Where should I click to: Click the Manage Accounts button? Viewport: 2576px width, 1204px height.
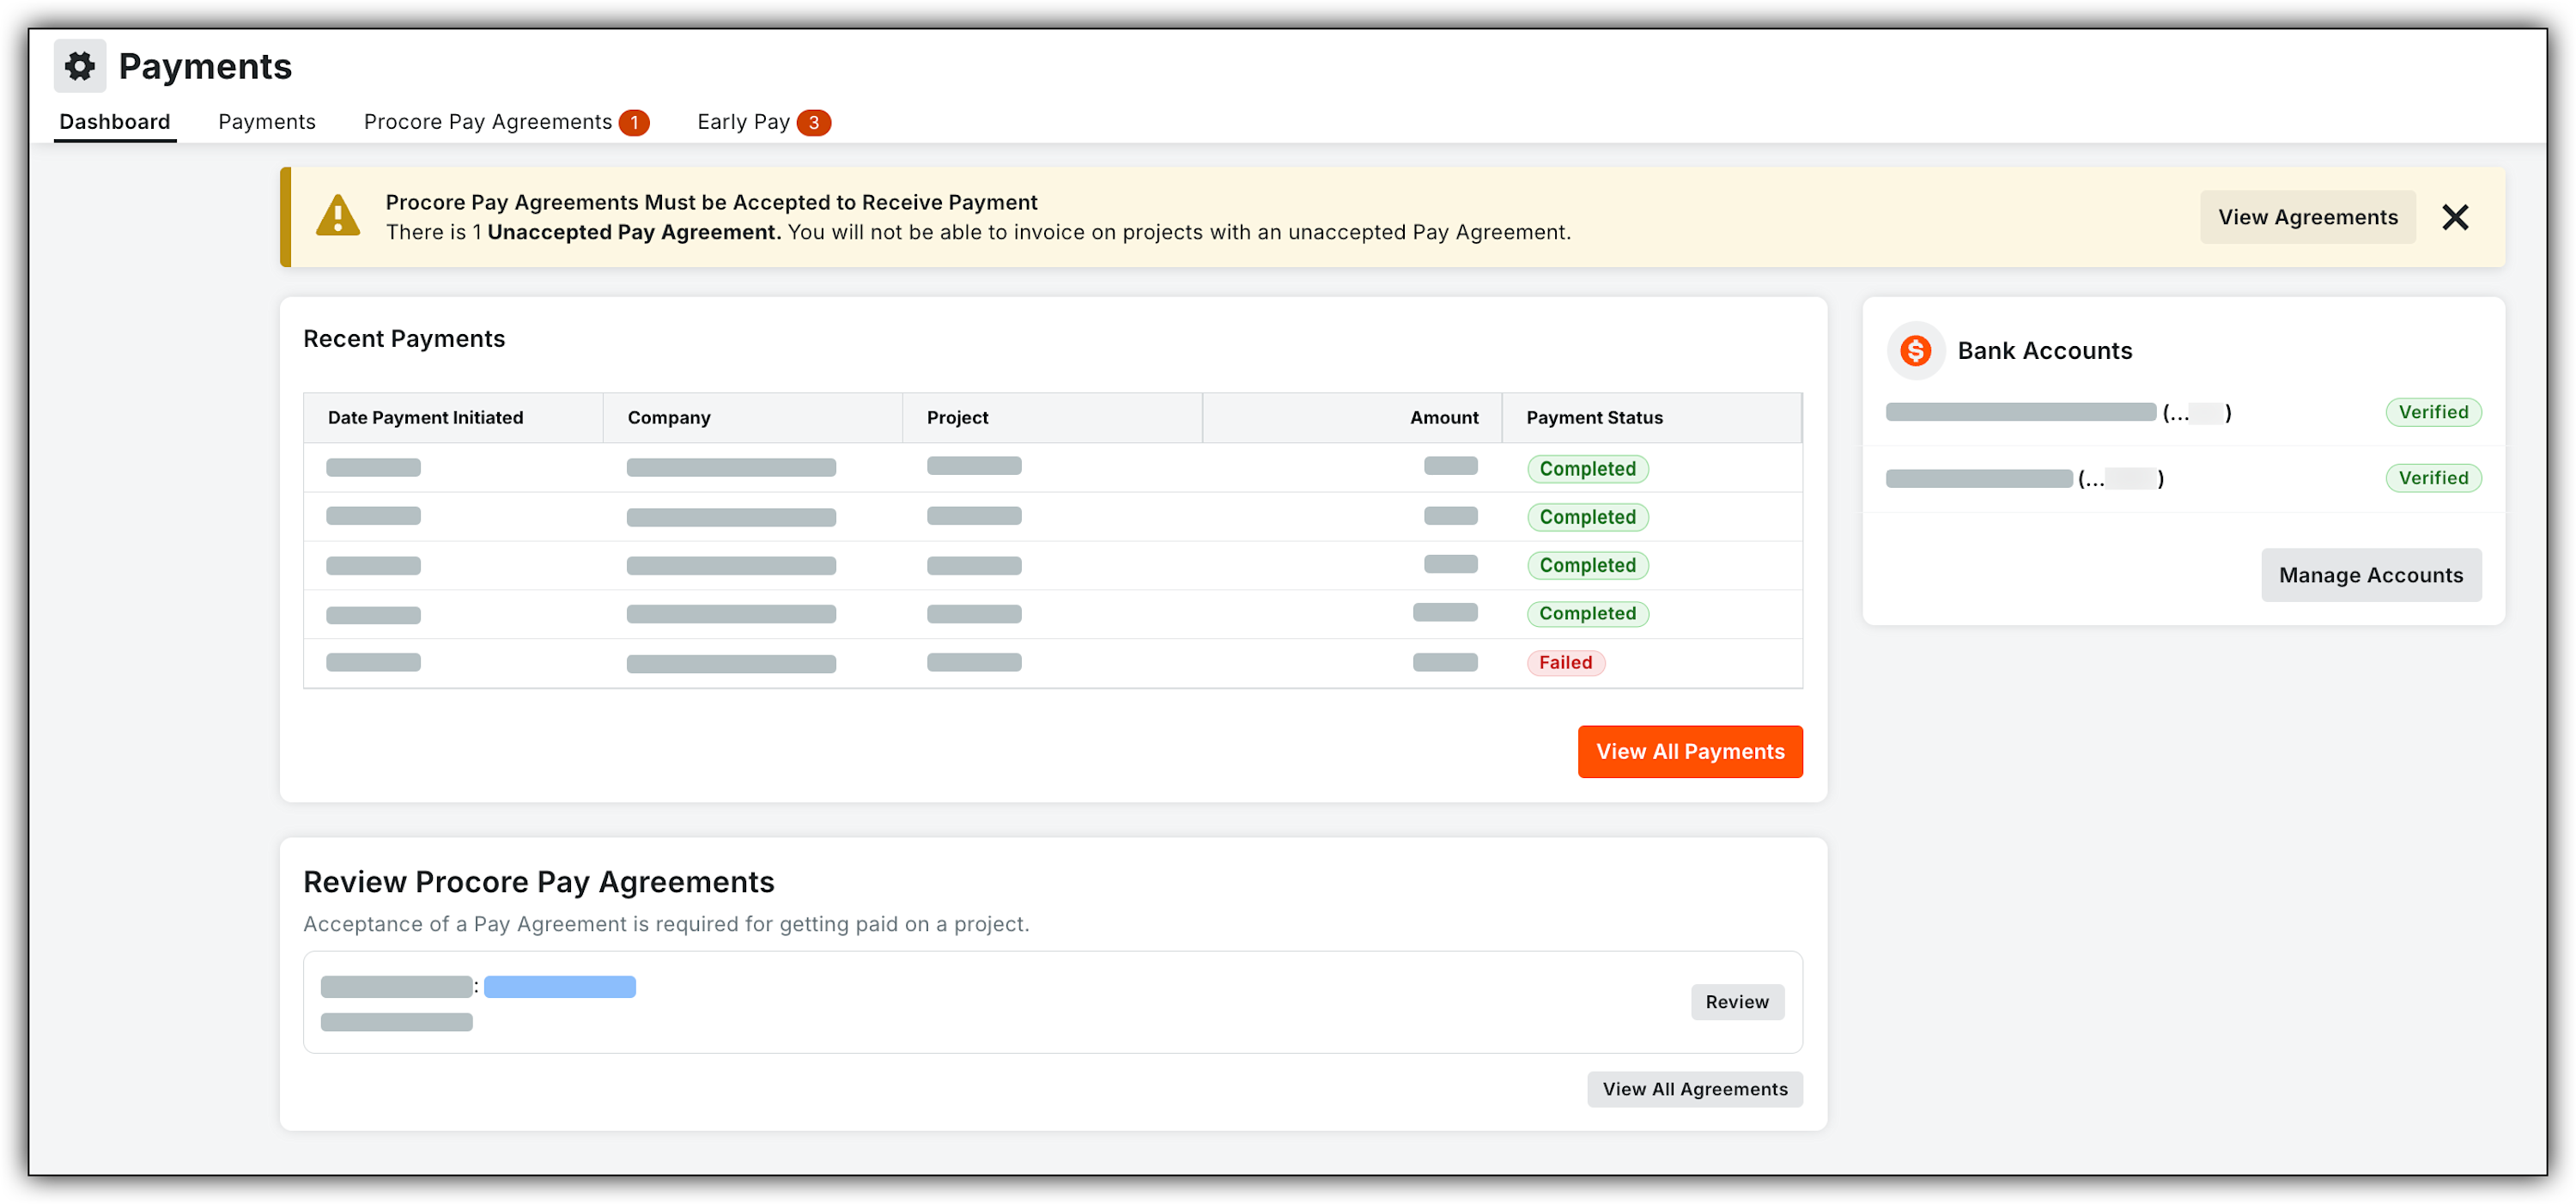coord(2371,575)
